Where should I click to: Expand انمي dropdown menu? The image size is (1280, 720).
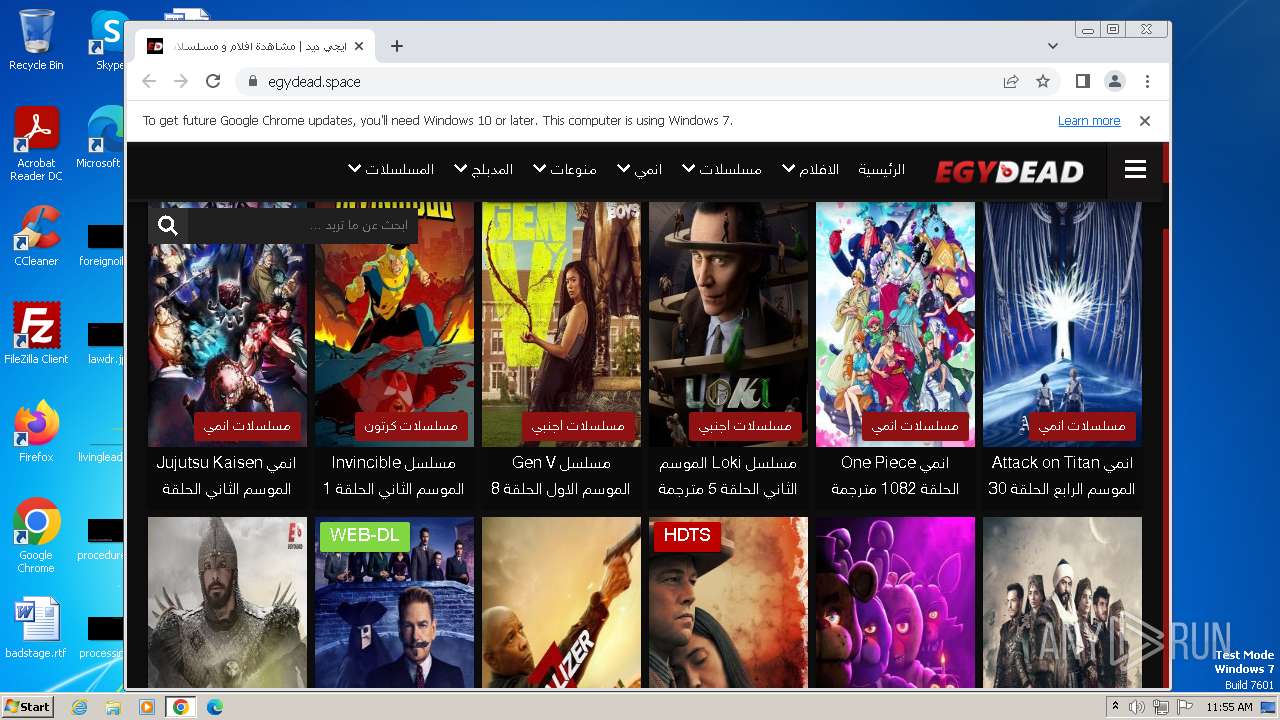click(x=640, y=170)
